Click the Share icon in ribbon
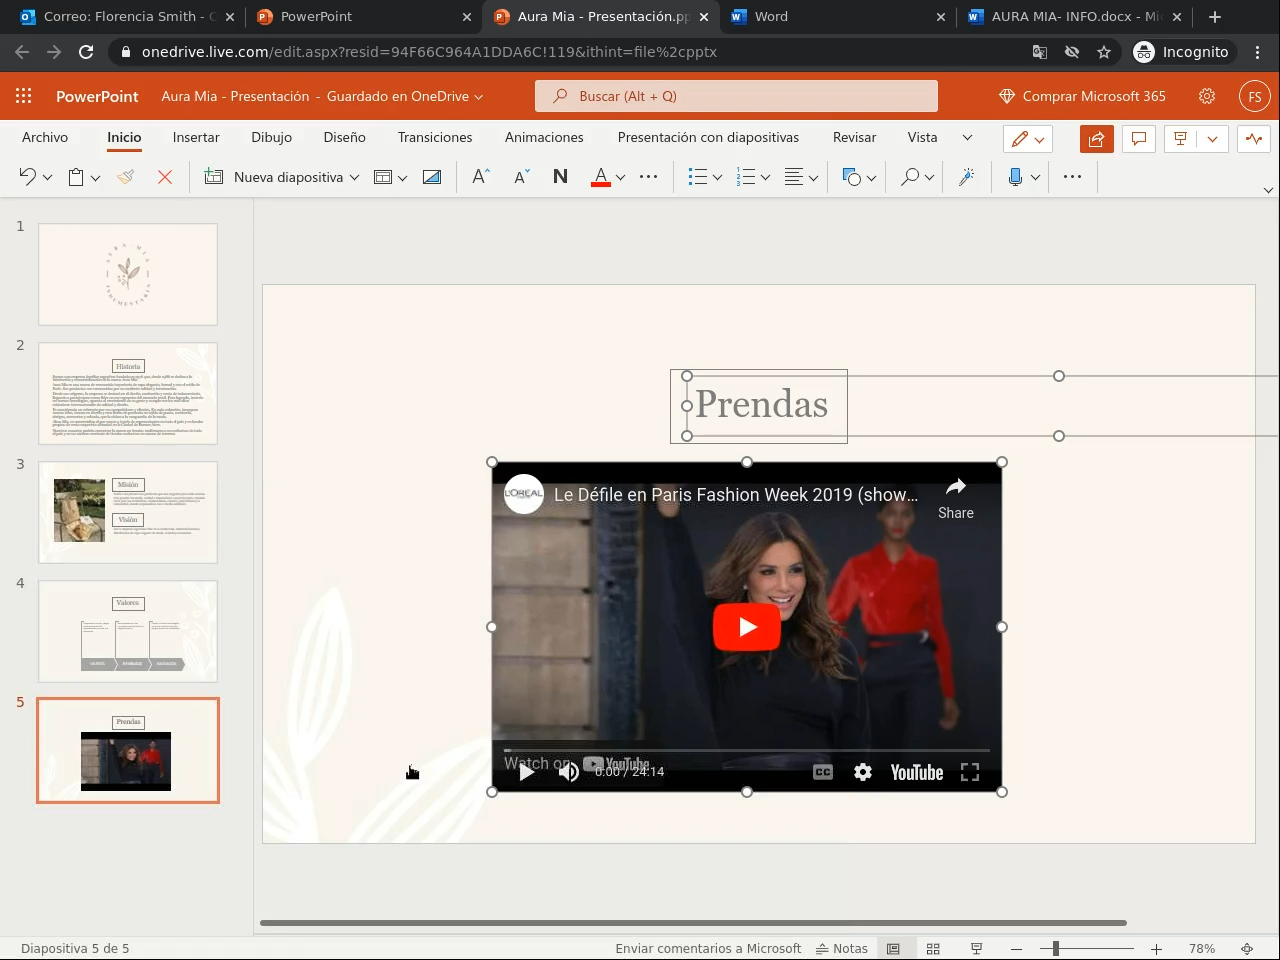This screenshot has width=1280, height=960. point(1096,139)
